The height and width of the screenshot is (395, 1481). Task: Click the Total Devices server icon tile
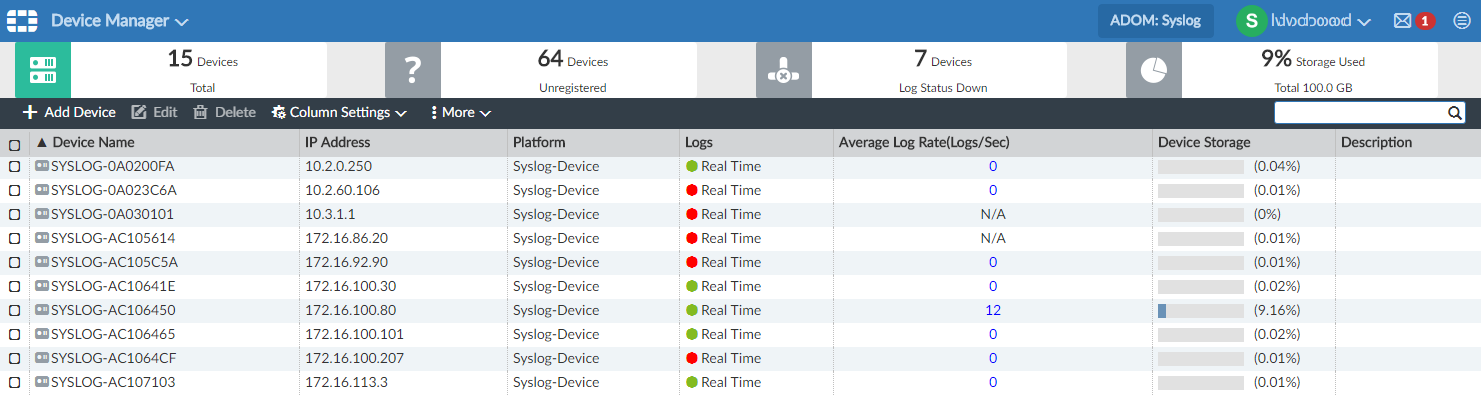(43, 70)
